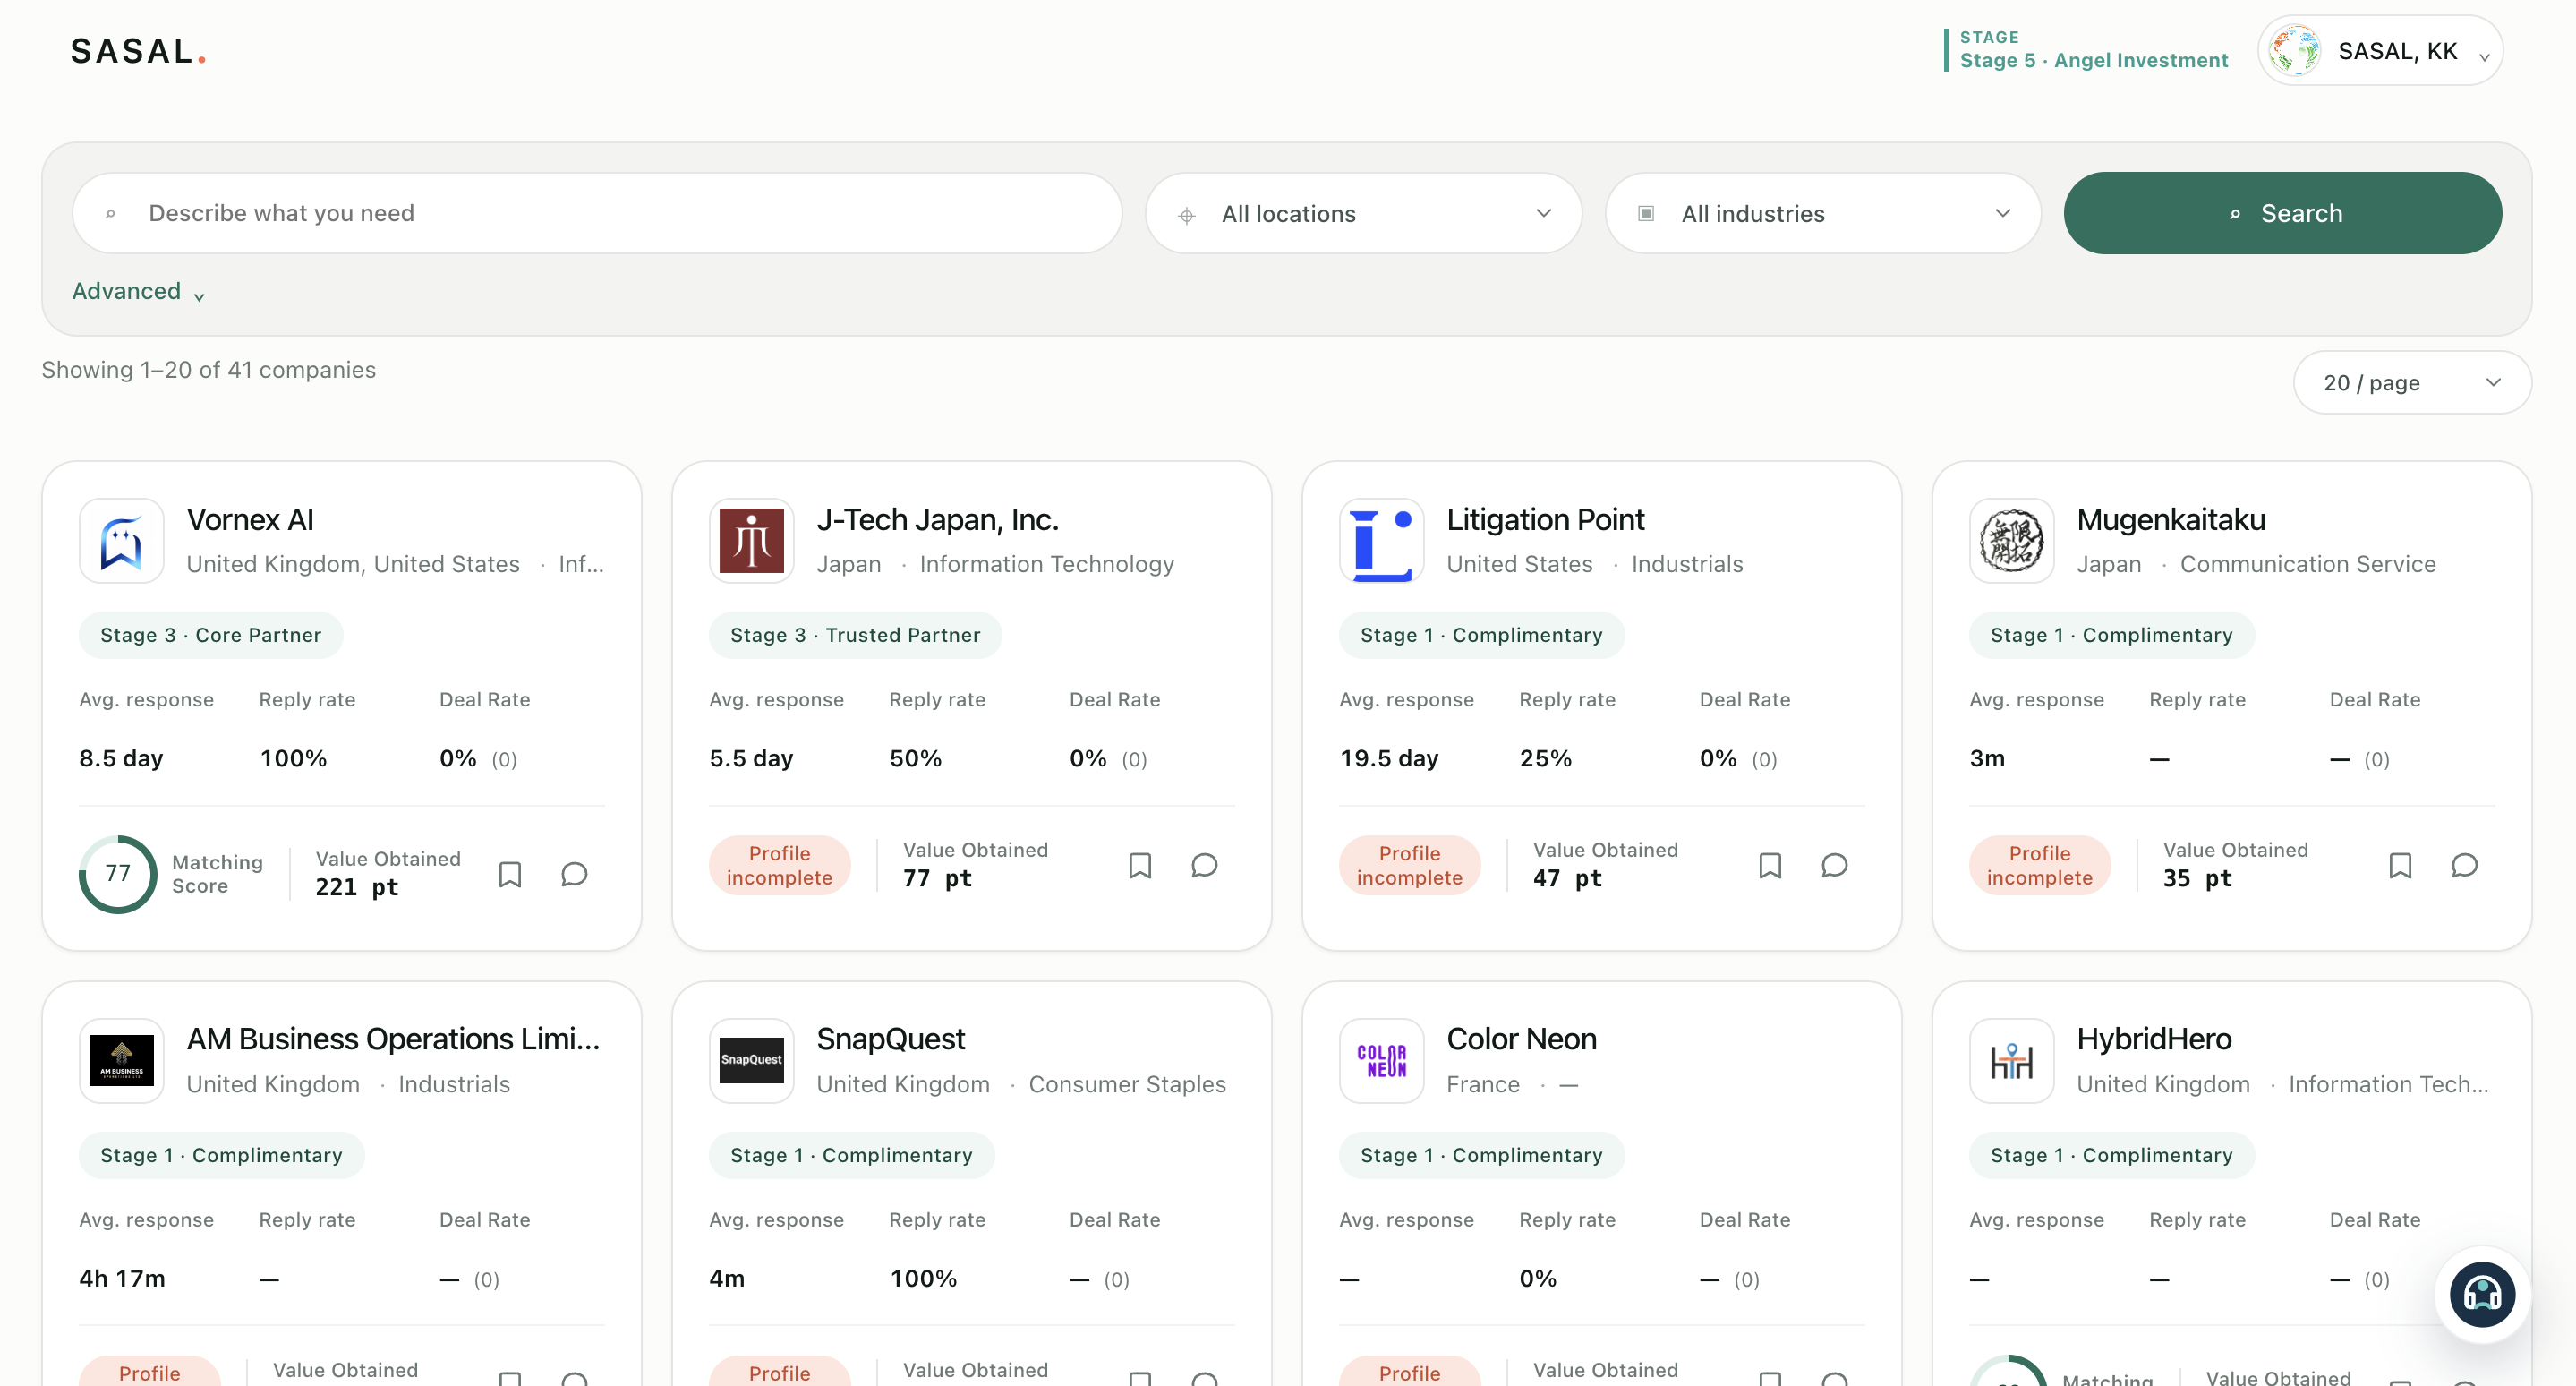Expand the Advanced search options
This screenshot has height=1386, width=2576.
pyautogui.click(x=139, y=292)
